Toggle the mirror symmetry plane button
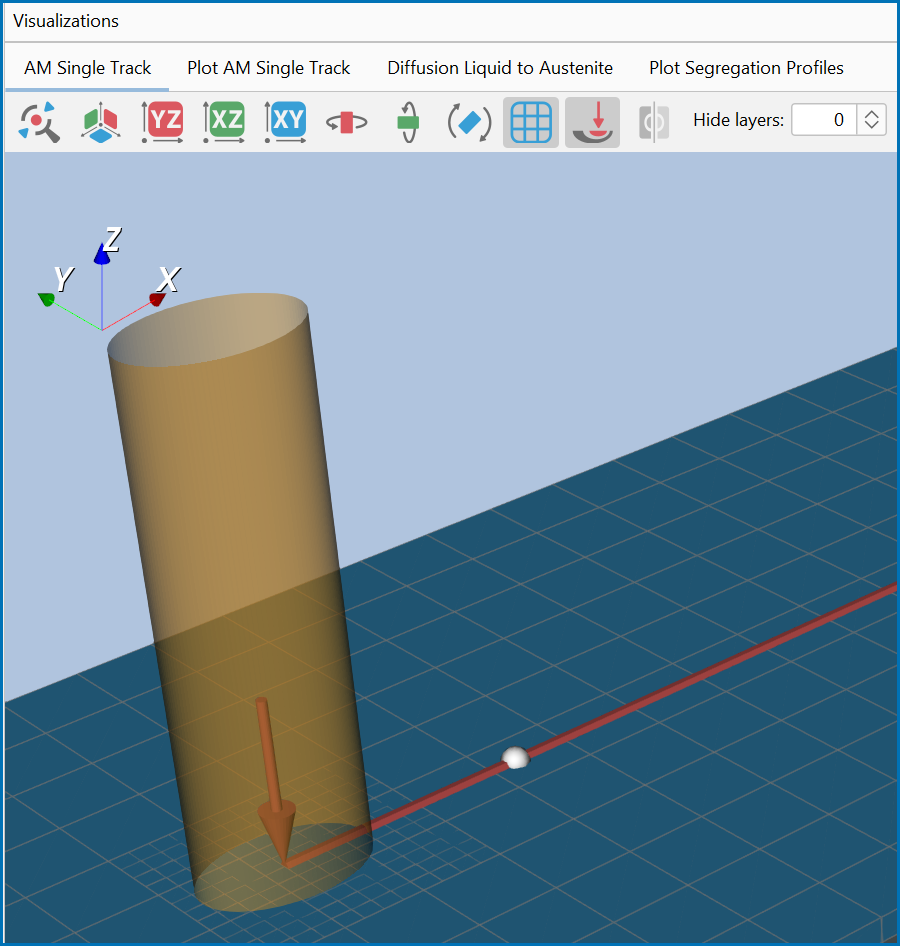The image size is (900, 946). point(654,122)
